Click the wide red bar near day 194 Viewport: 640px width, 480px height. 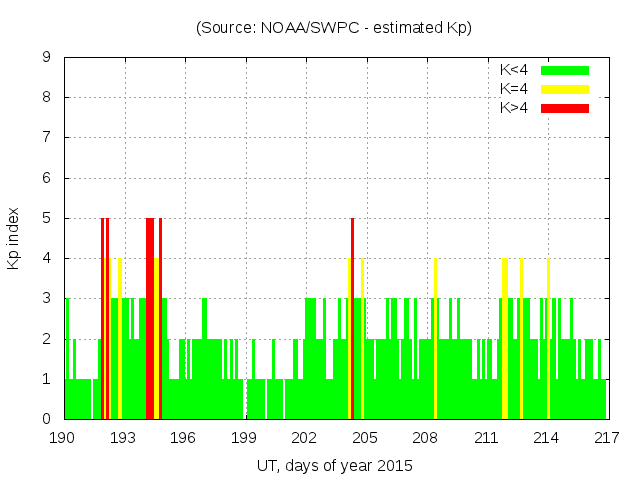pos(150,320)
